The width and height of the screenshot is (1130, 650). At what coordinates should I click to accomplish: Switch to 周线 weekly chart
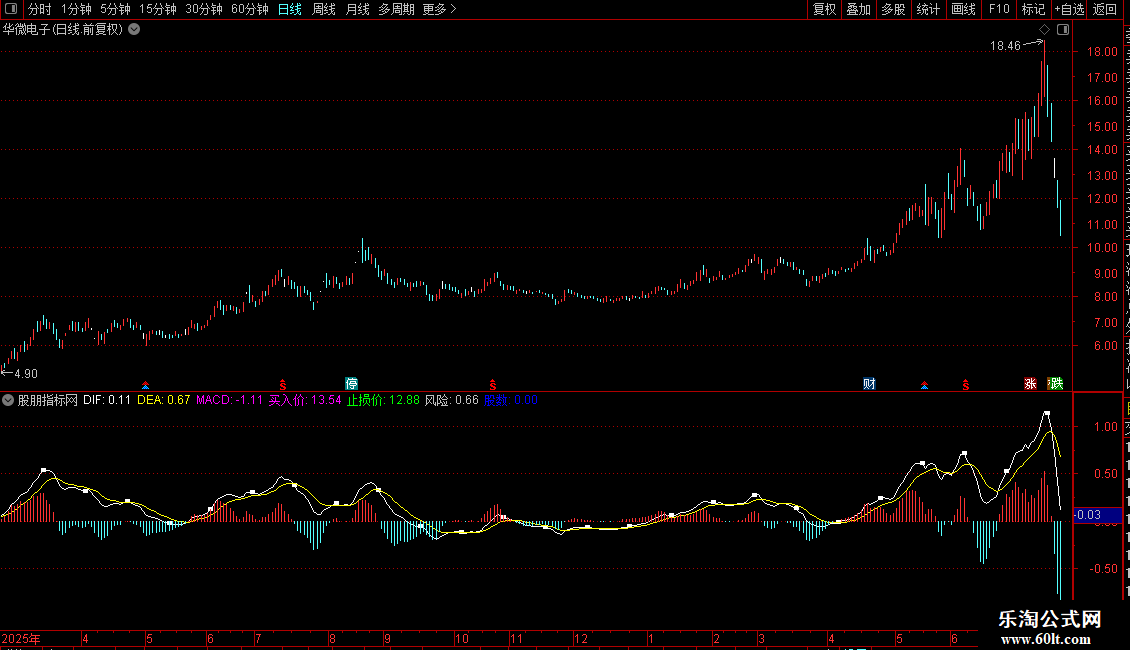(324, 9)
